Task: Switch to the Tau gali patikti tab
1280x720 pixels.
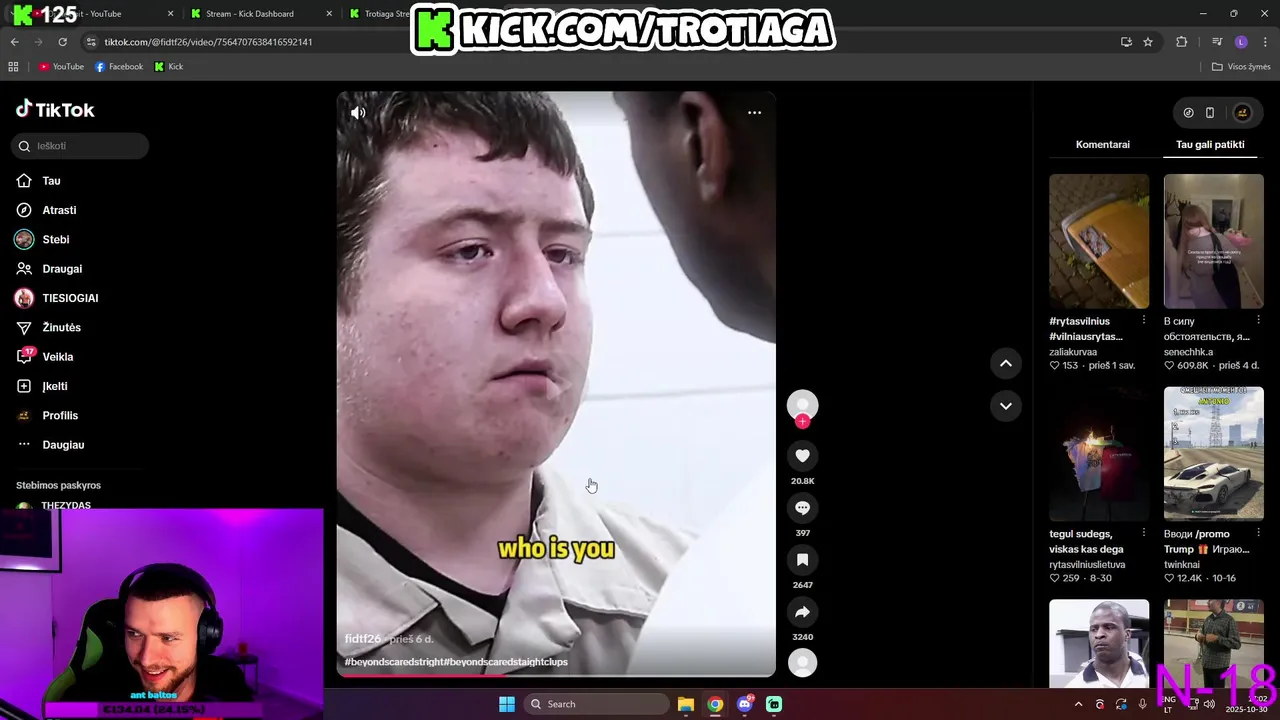Action: pyautogui.click(x=1210, y=145)
